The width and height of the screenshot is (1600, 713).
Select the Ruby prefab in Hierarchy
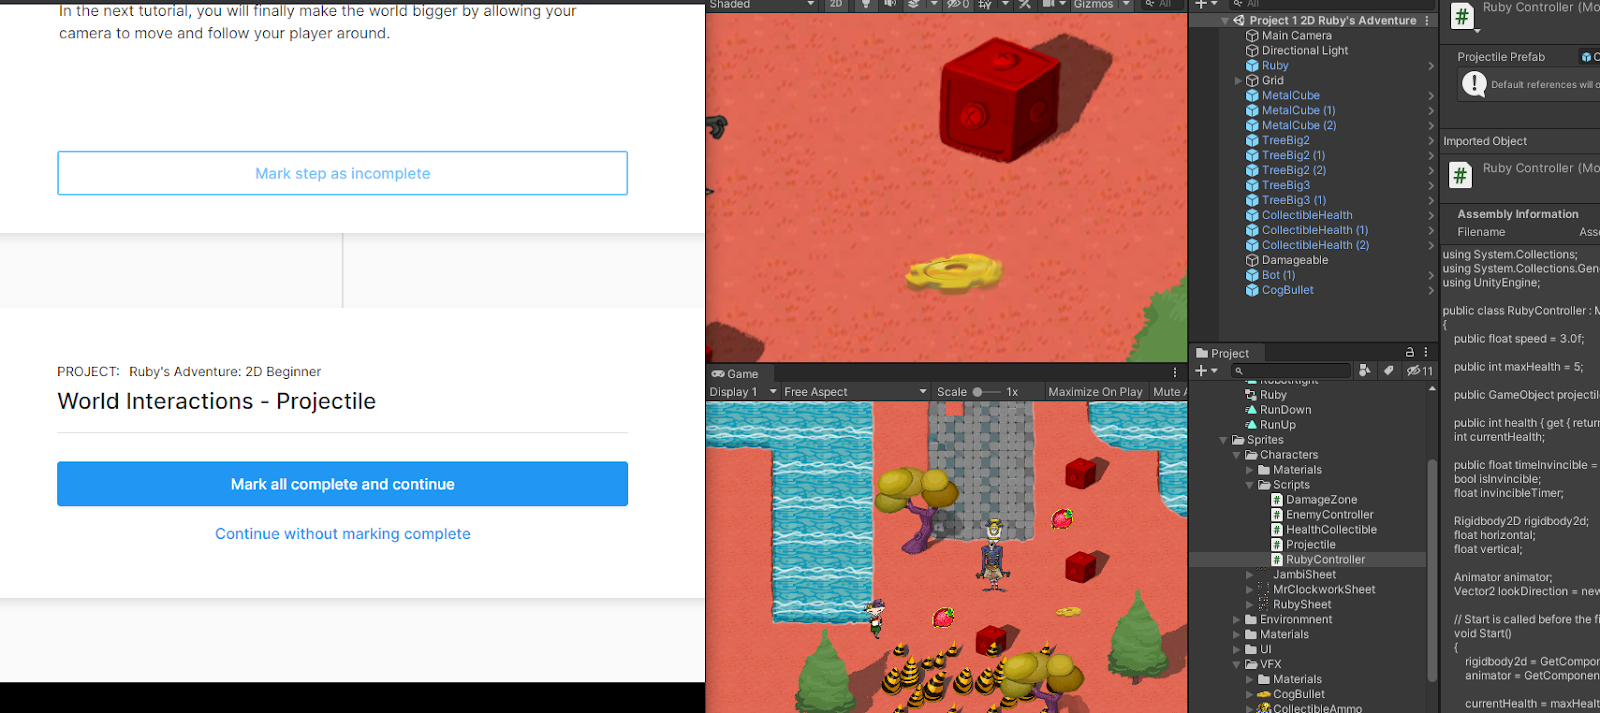[x=1275, y=65]
